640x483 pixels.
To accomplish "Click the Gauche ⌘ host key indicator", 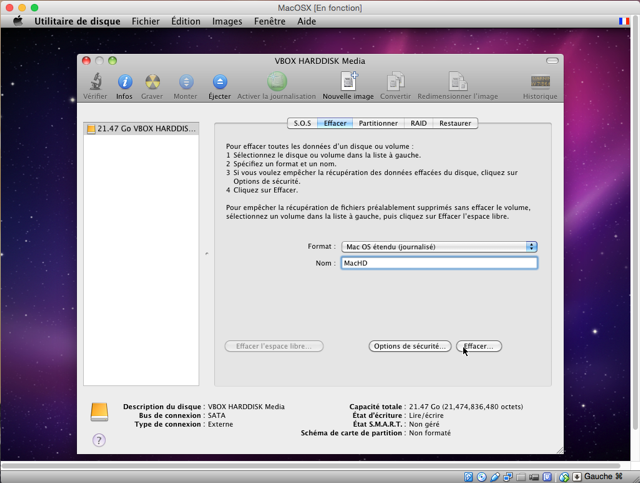I will (x=603, y=476).
